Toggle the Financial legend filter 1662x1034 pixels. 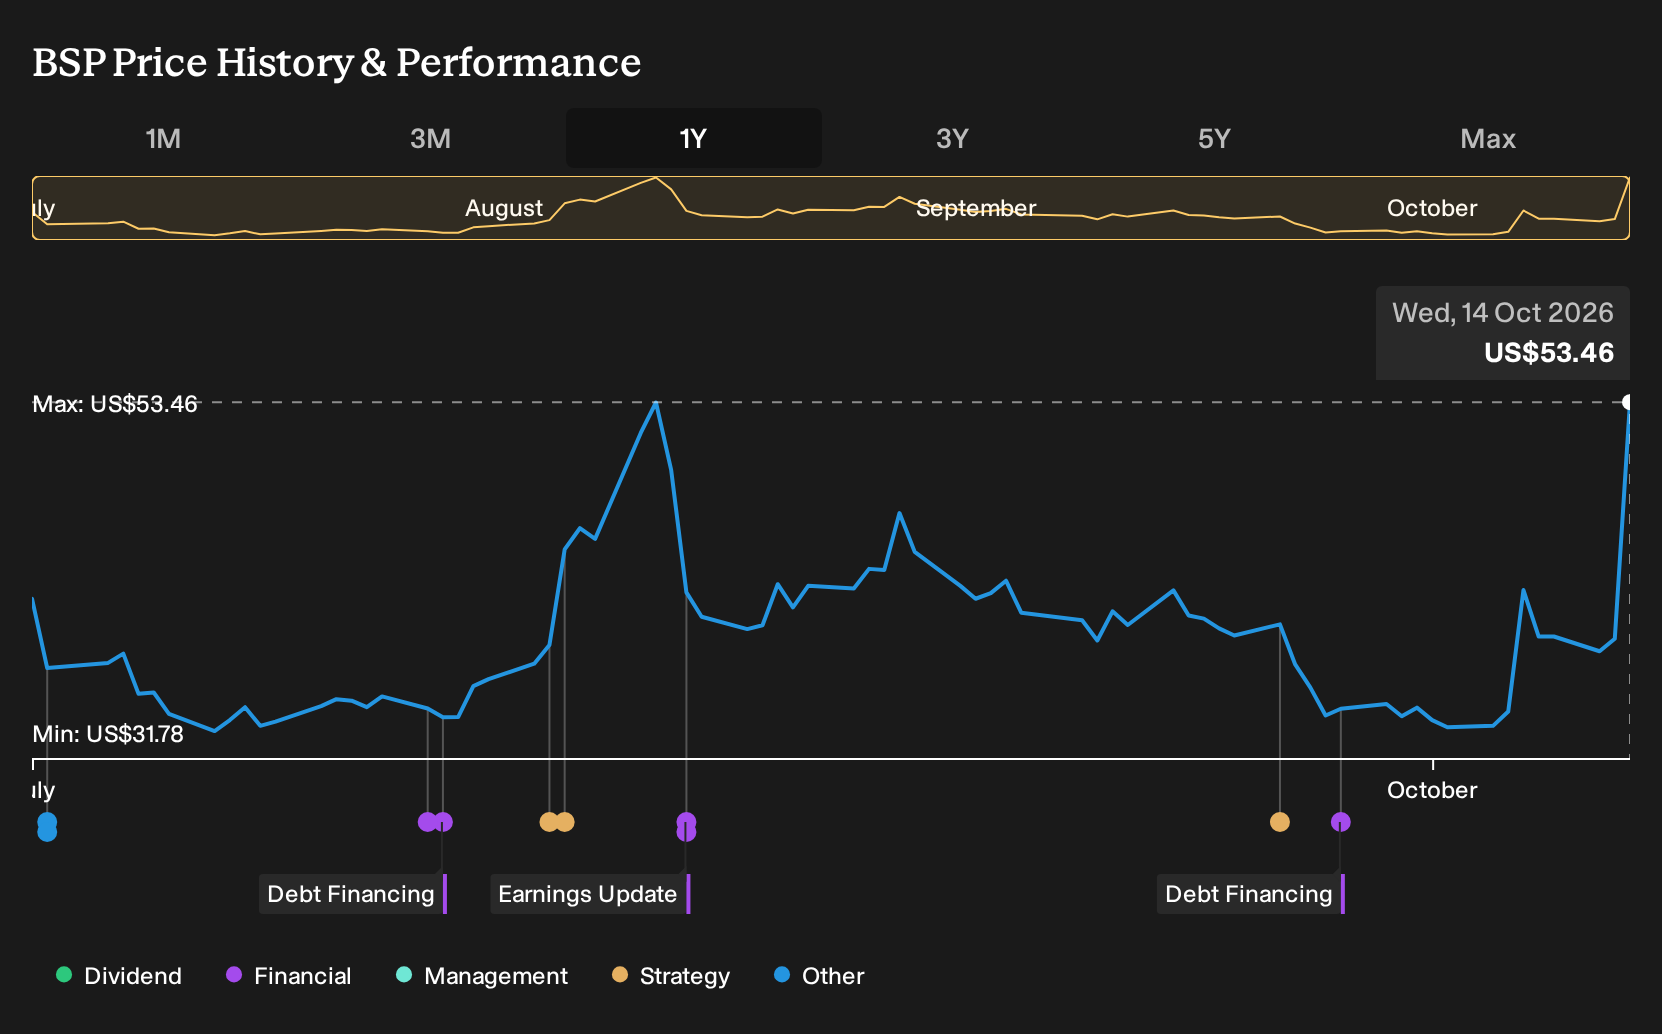(289, 976)
